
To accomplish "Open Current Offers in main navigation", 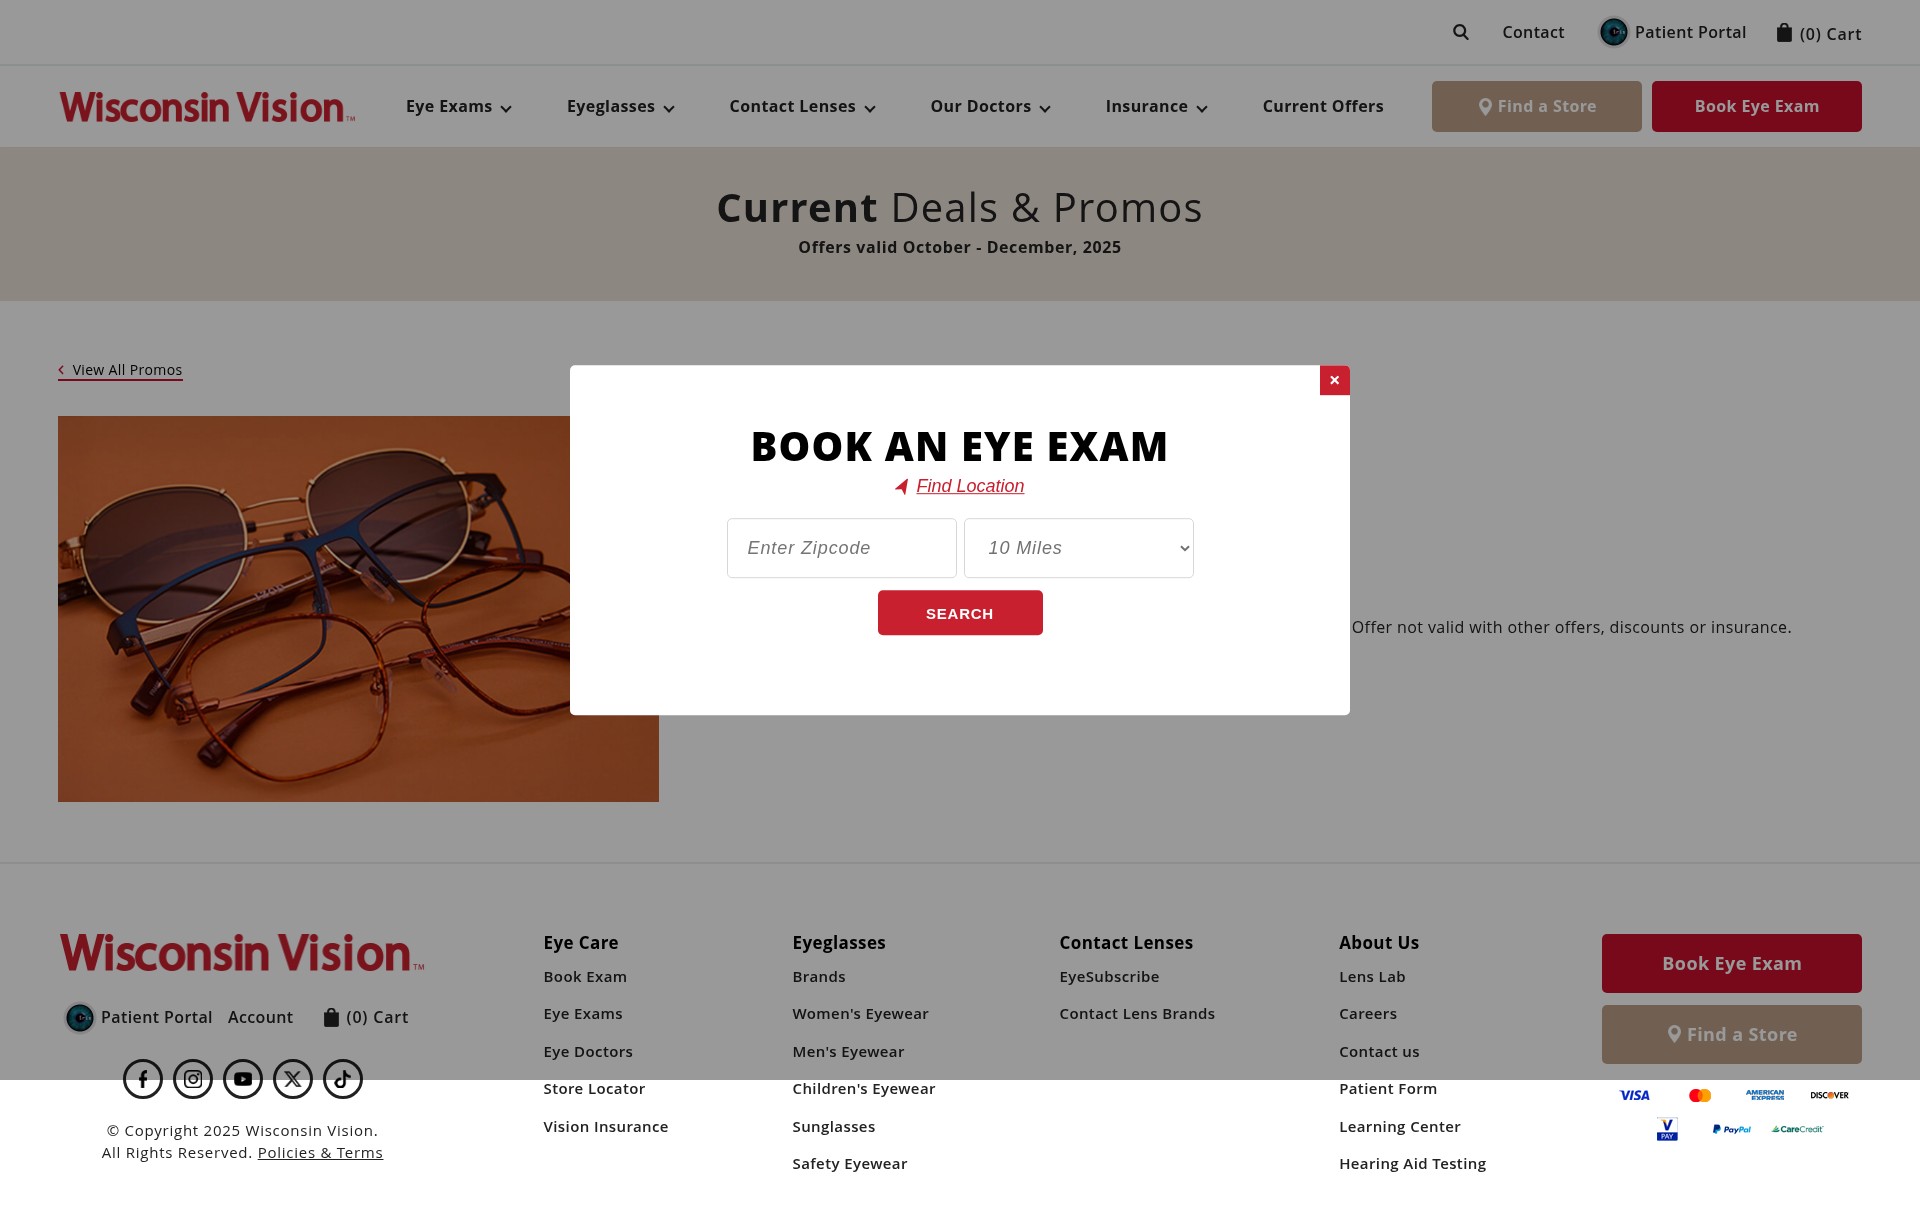I will coord(1323,107).
